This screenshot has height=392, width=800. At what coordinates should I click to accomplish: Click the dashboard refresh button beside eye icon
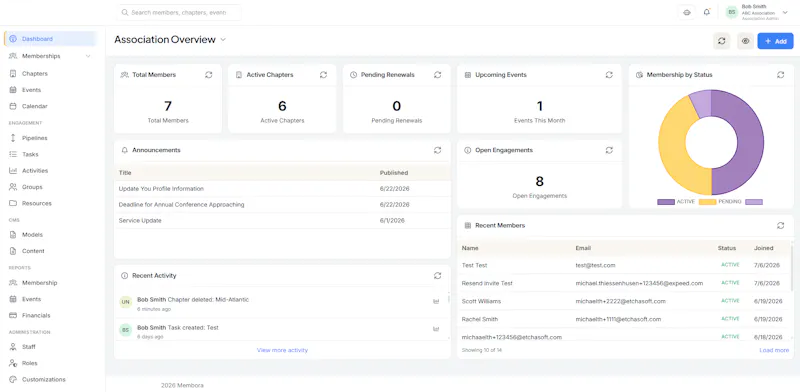[x=721, y=41]
